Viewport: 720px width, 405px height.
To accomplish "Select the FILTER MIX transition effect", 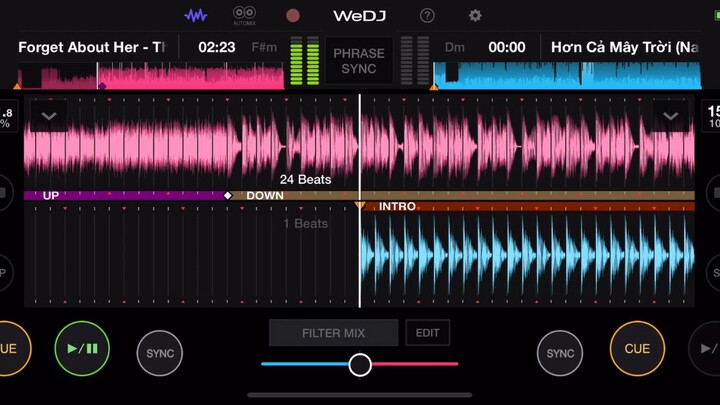I will point(333,333).
